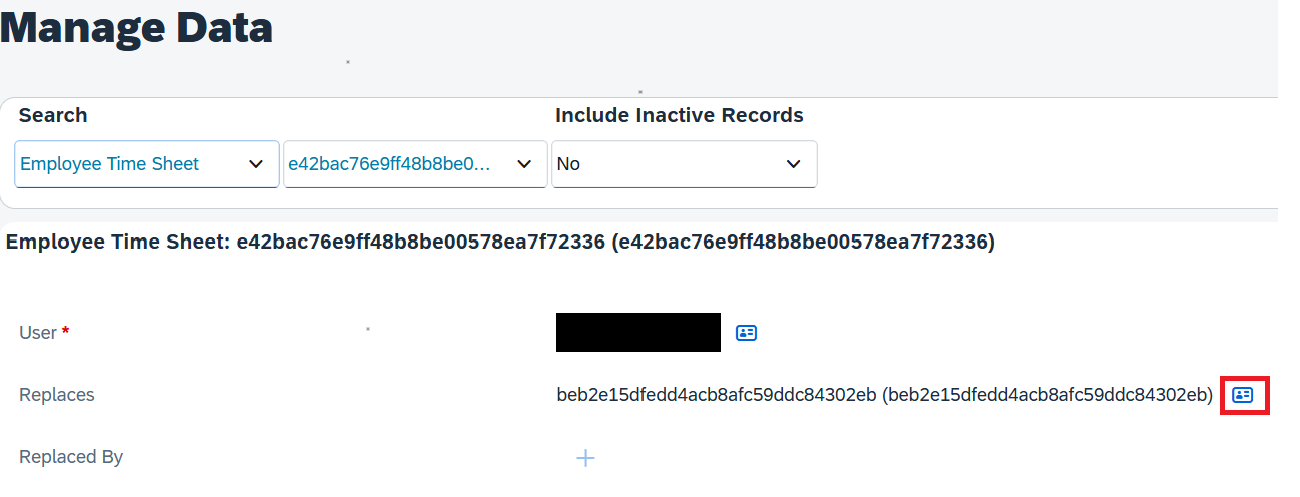Click the Replaced By field label
Image resolution: width=1300 pixels, height=497 pixels.
(71, 457)
